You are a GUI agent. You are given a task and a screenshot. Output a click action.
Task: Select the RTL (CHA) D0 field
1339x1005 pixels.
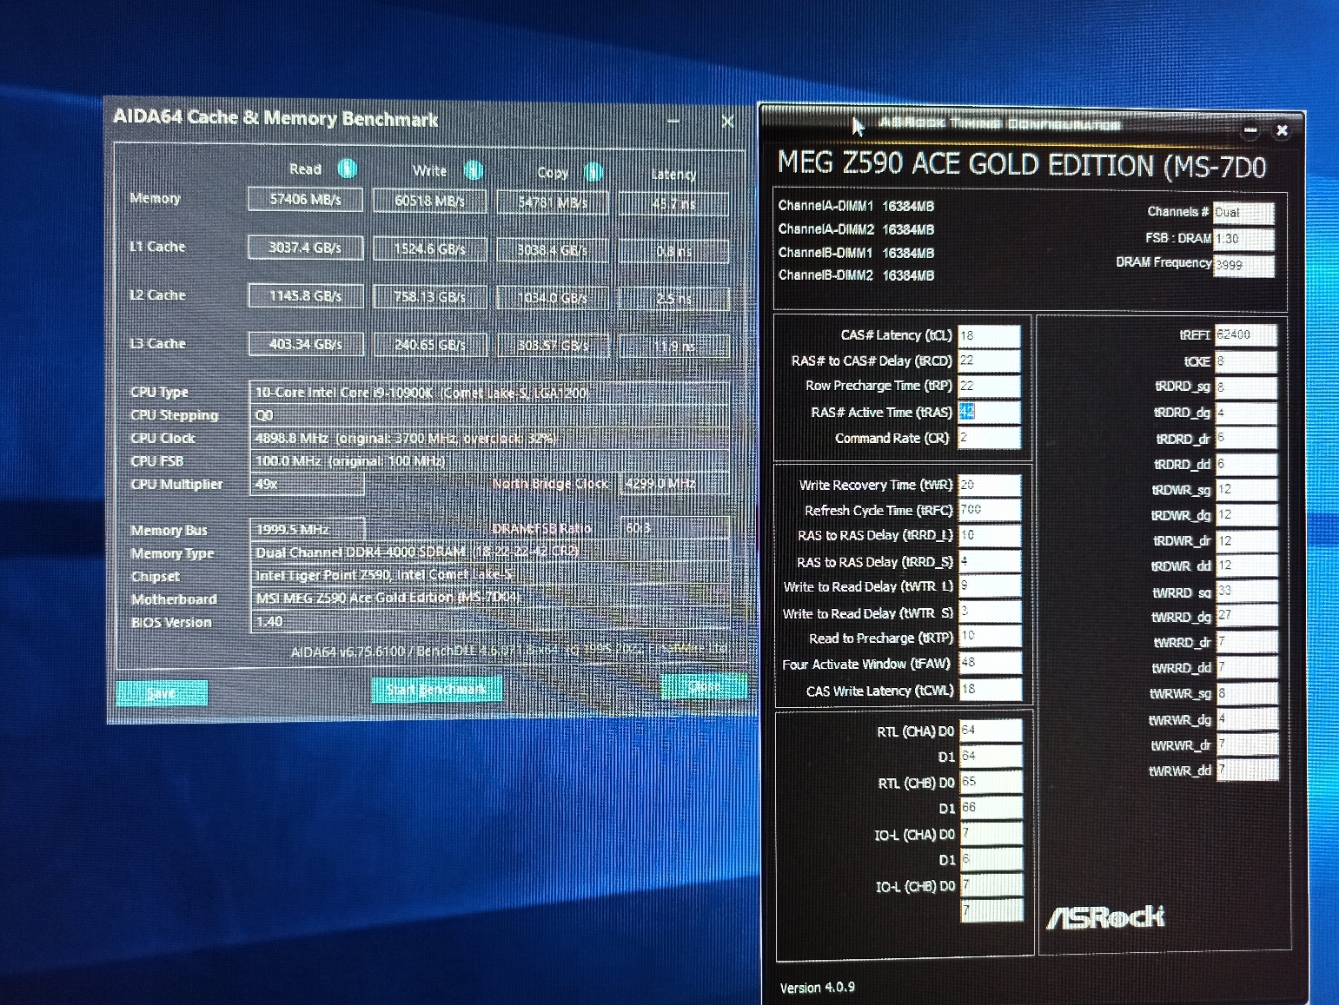pyautogui.click(x=990, y=731)
